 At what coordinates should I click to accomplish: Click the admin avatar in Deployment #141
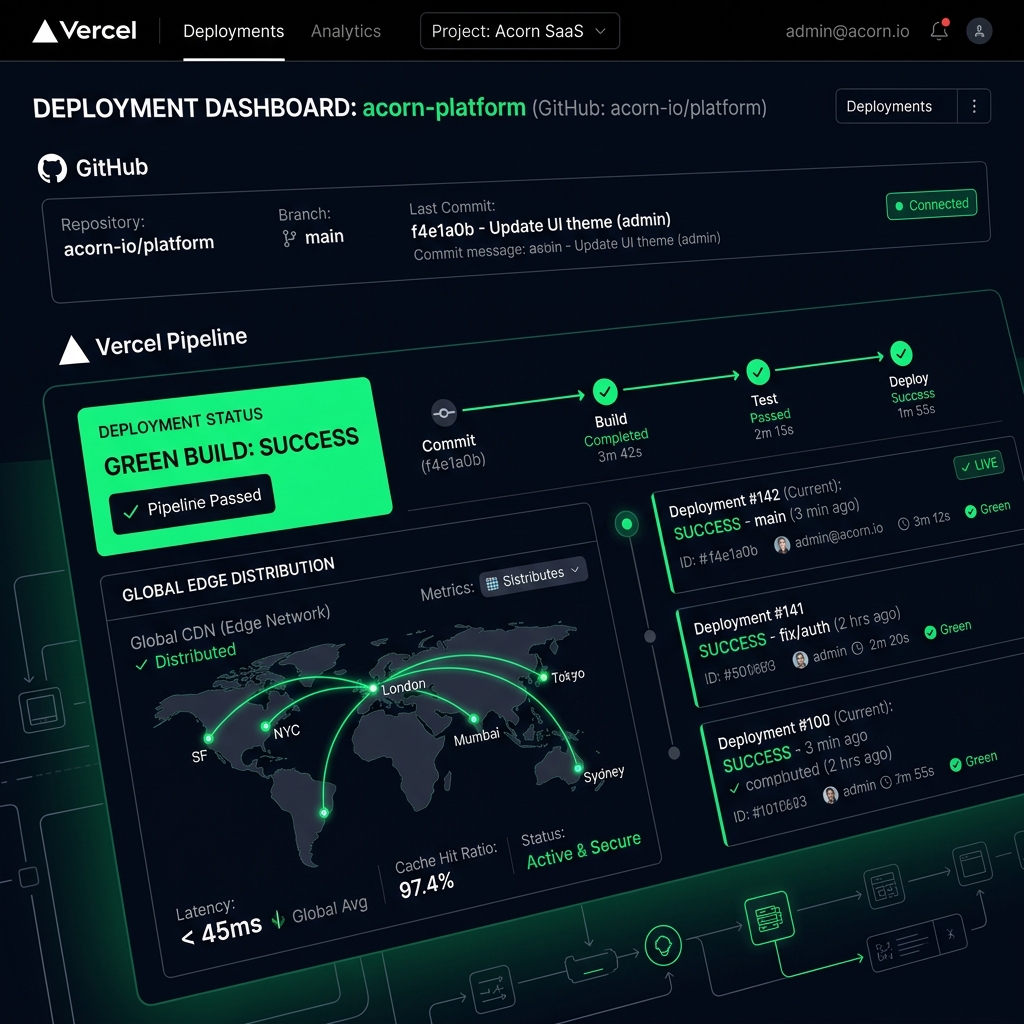pos(800,660)
